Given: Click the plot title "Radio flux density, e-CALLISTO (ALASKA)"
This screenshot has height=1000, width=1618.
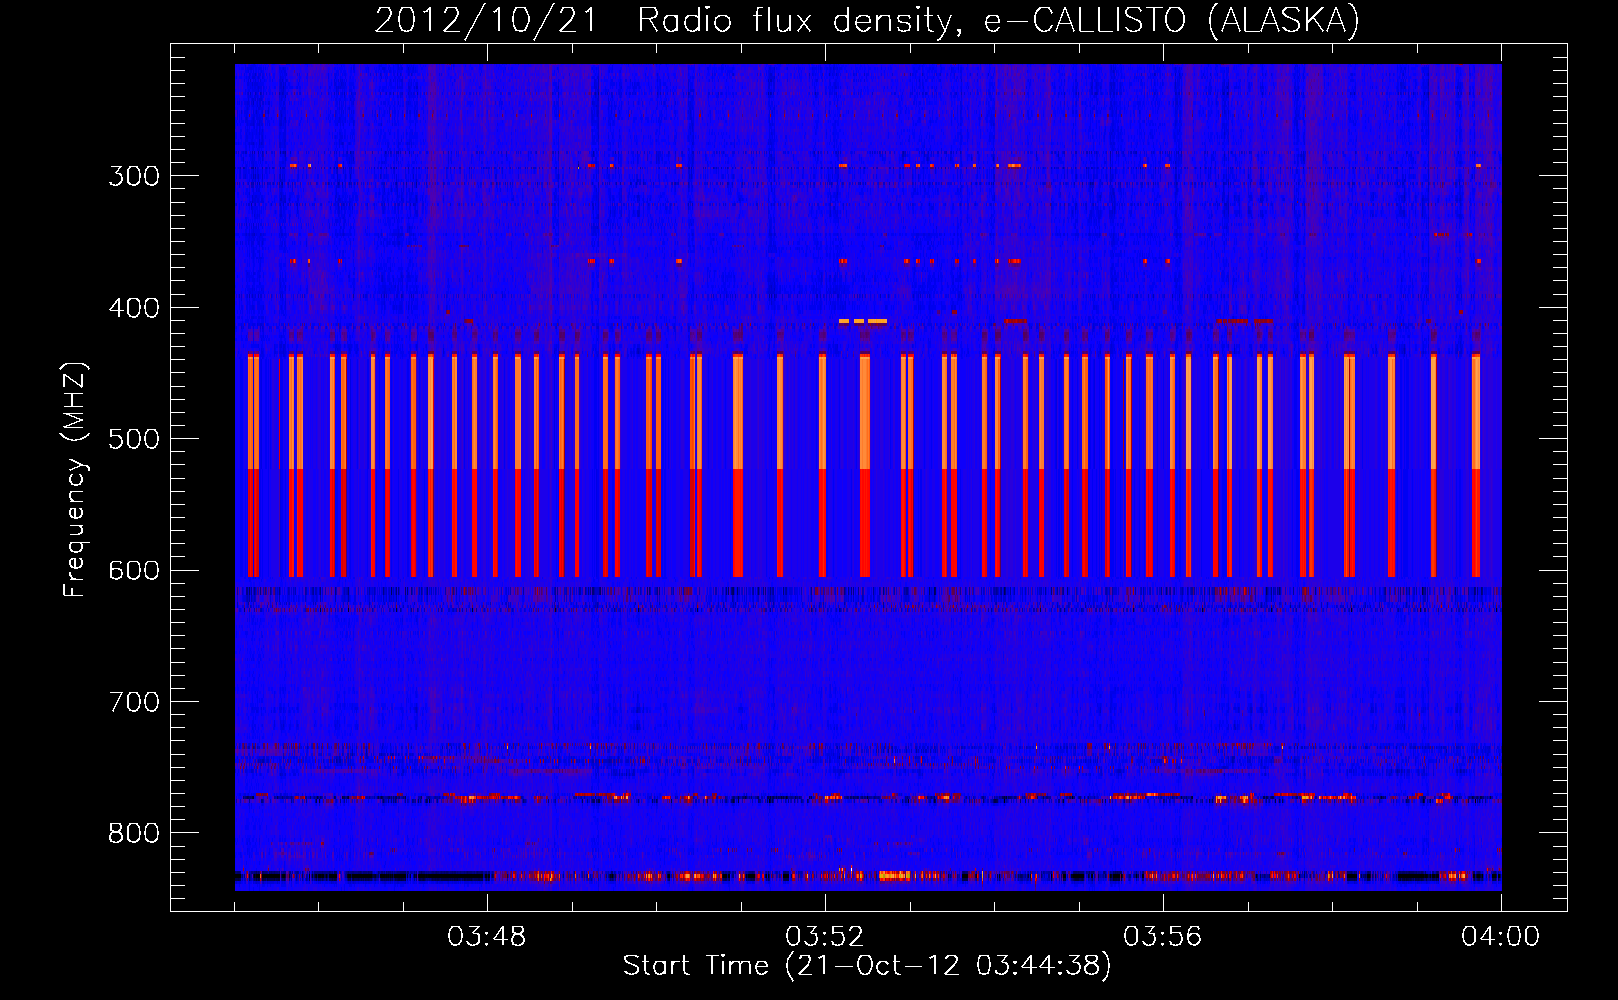Looking at the screenshot, I should pyautogui.click(x=998, y=21).
